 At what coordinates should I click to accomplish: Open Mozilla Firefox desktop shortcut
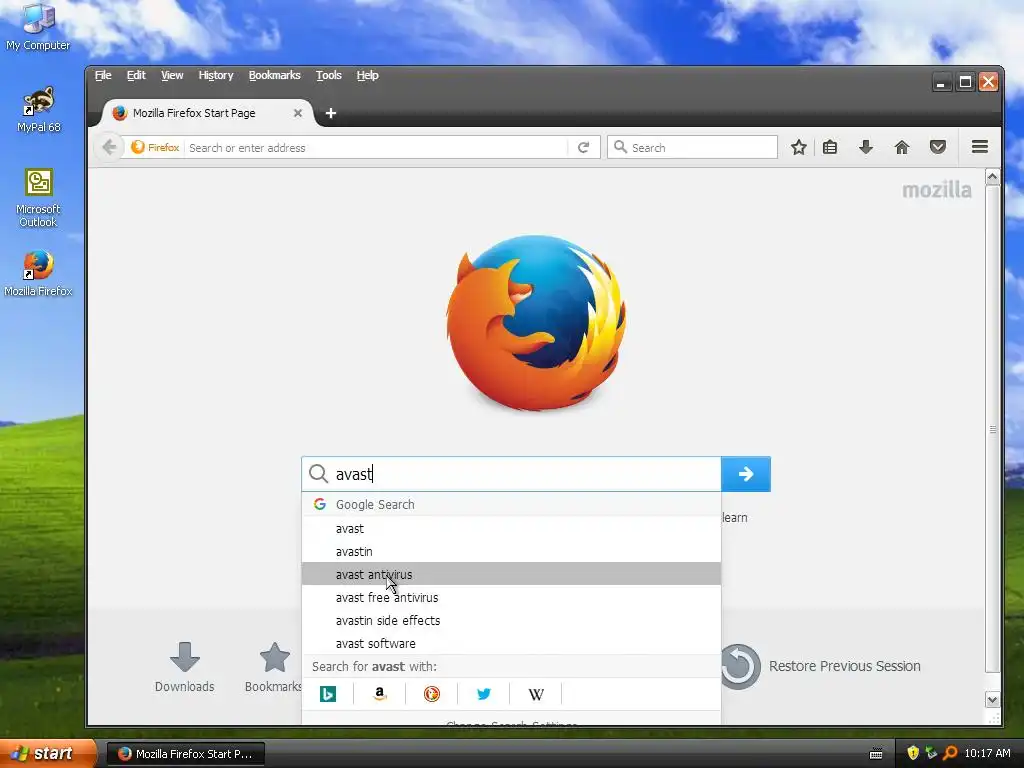(x=38, y=273)
